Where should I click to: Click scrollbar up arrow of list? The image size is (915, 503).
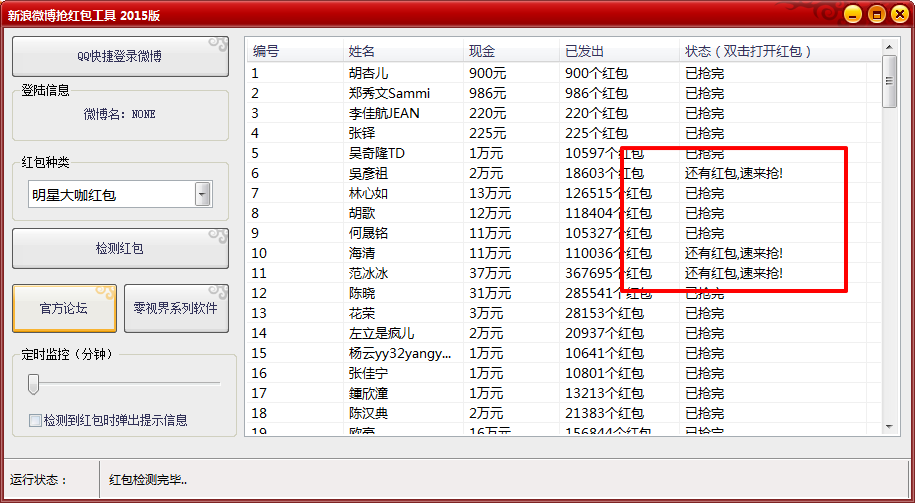[889, 47]
